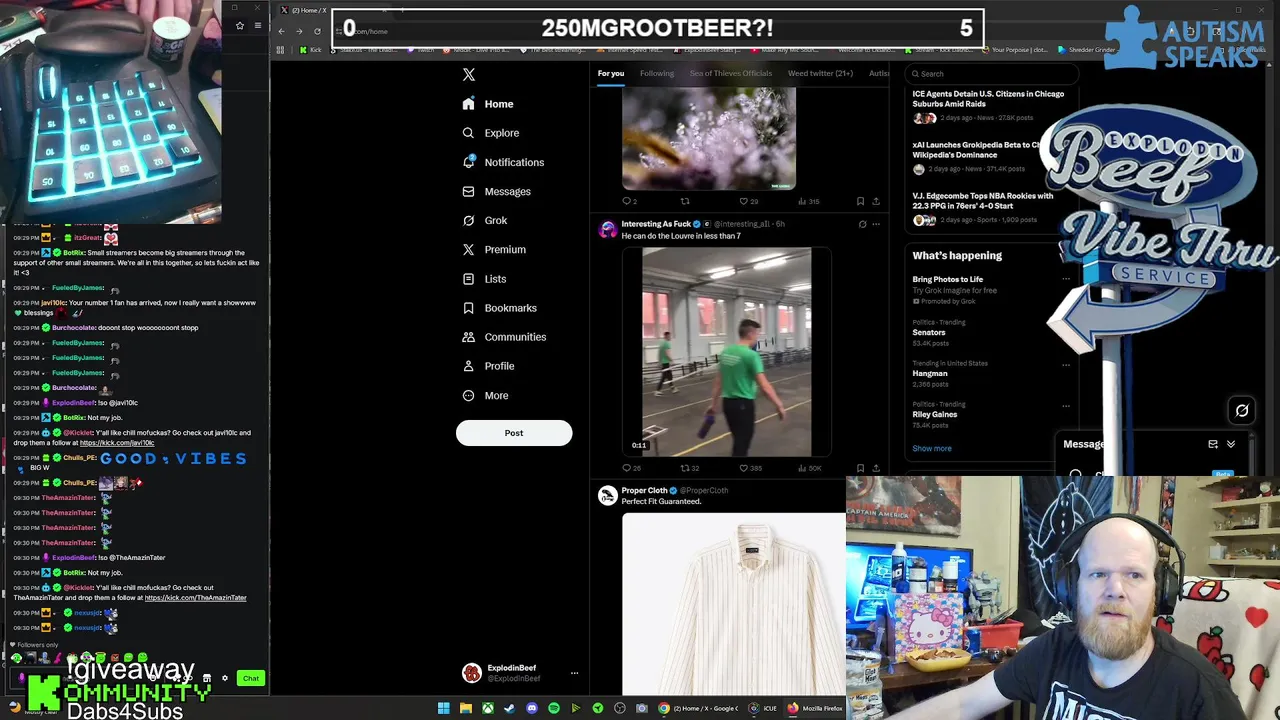The width and height of the screenshot is (1280, 720).
Task: Open the kick.com/TheAmazinTater link in chat
Action: [195, 598]
